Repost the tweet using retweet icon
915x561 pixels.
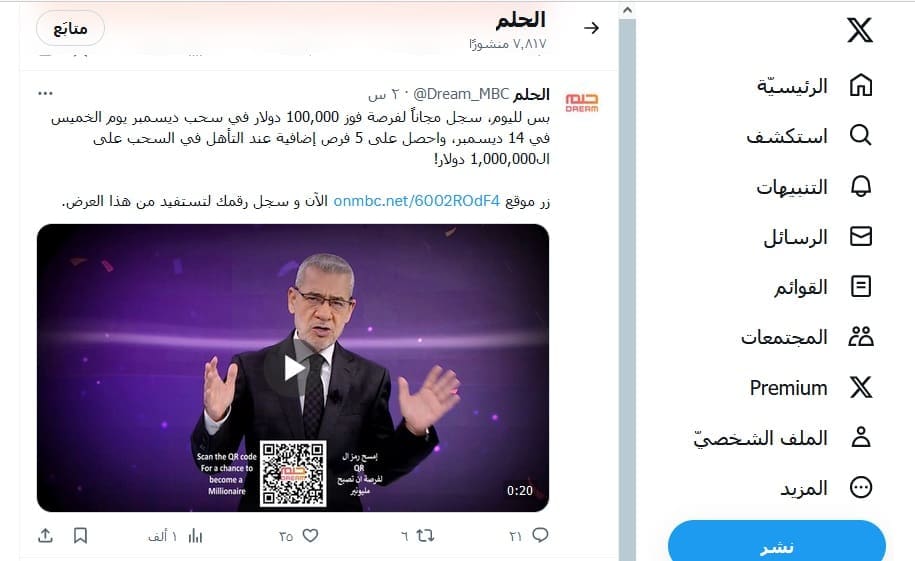tap(425, 535)
